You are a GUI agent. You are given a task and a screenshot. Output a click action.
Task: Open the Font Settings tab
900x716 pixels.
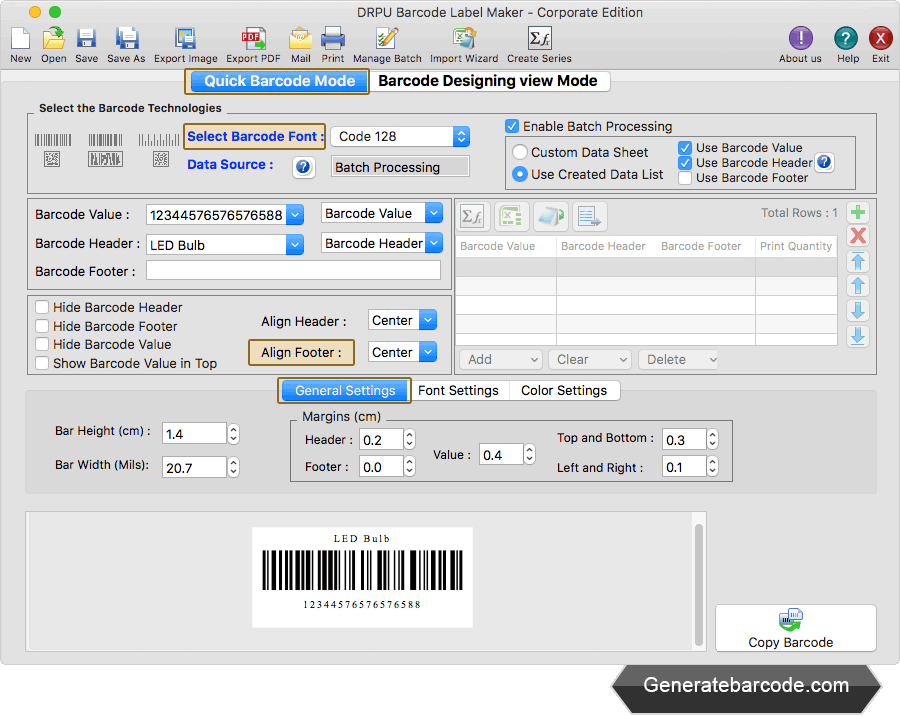458,390
